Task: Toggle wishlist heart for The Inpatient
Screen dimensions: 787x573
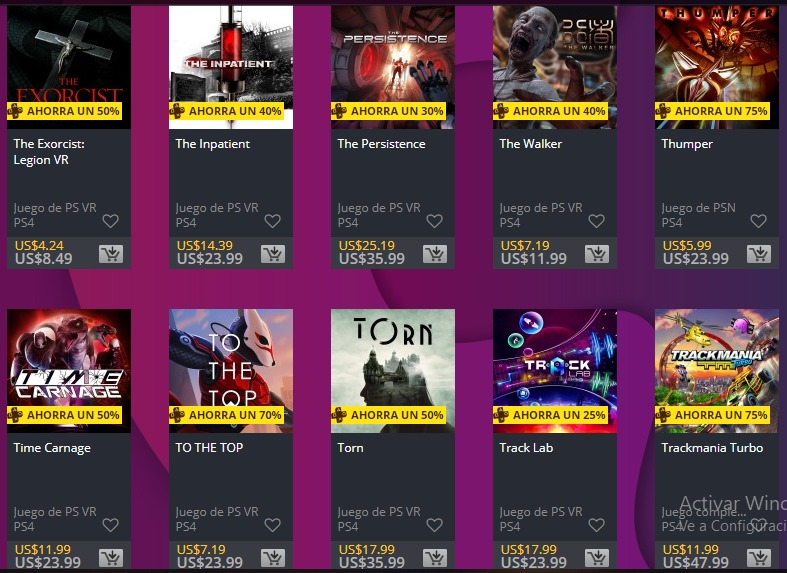Action: [x=273, y=221]
